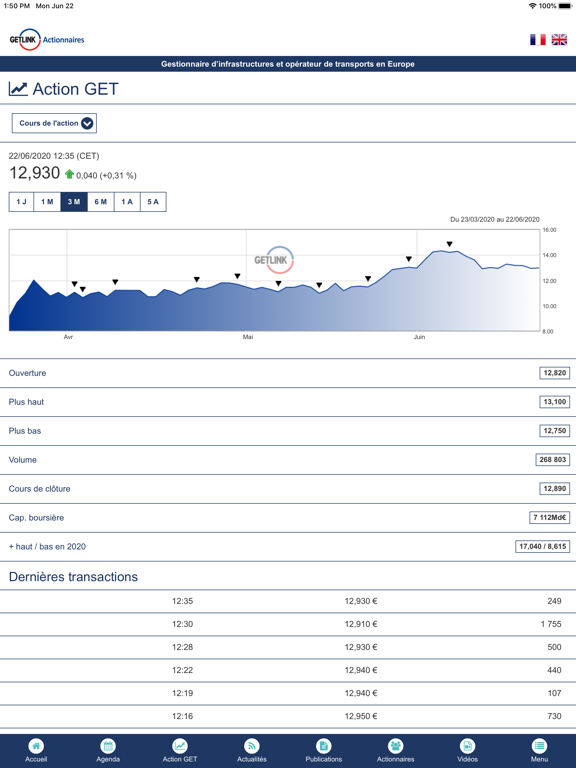
Task: Click the 17,040 / 8,615 yearly range value
Action: (543, 546)
